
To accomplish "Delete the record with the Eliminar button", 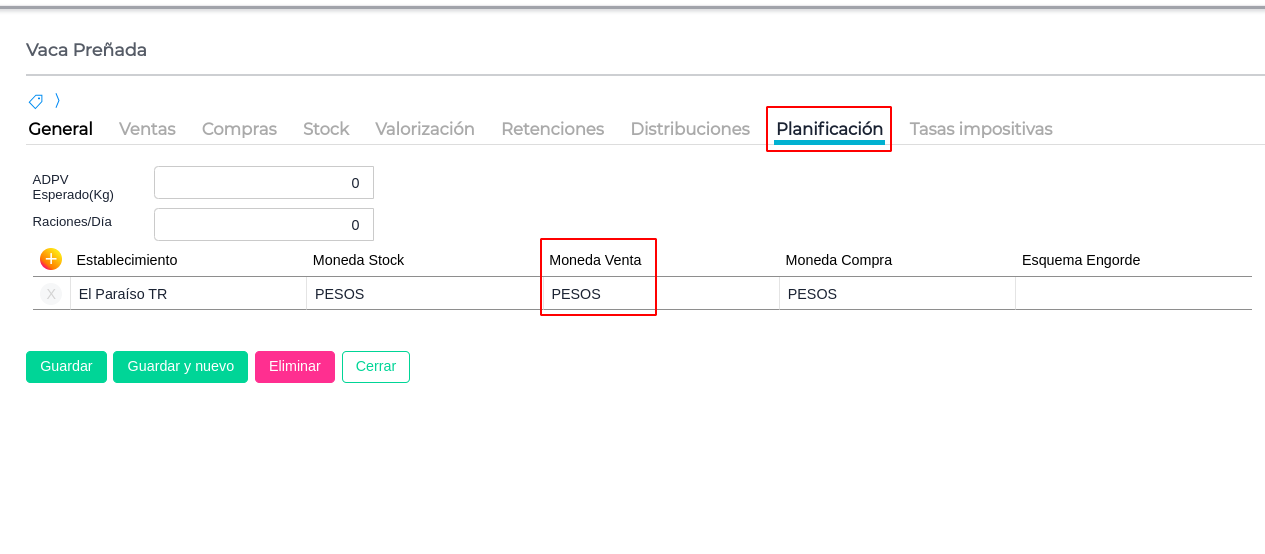I will pos(295,367).
